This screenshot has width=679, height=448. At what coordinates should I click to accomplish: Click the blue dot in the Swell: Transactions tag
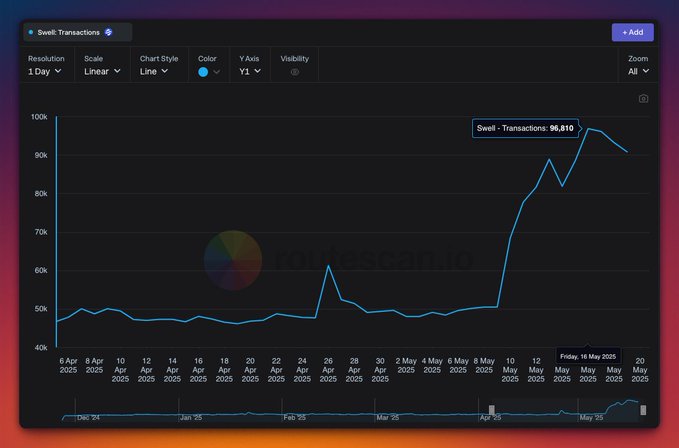(31, 32)
